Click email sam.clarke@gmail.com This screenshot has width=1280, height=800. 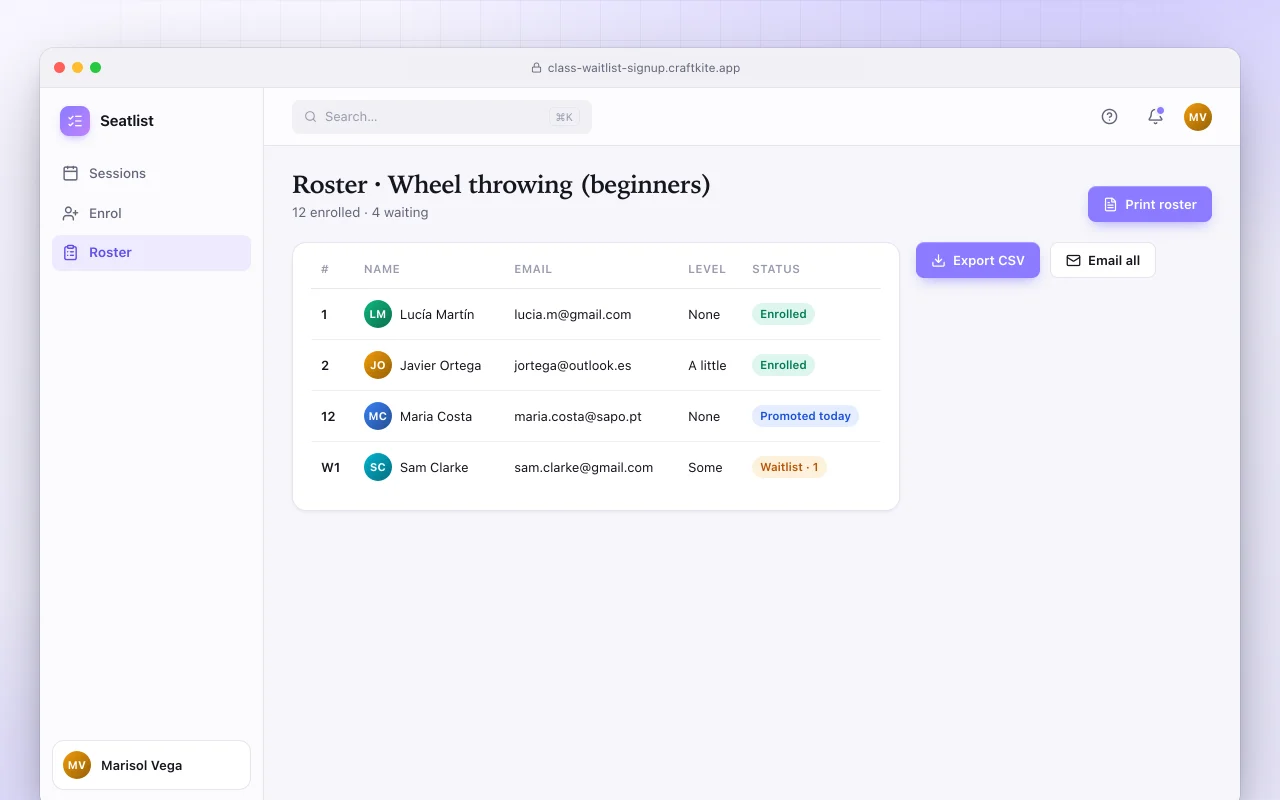584,467
